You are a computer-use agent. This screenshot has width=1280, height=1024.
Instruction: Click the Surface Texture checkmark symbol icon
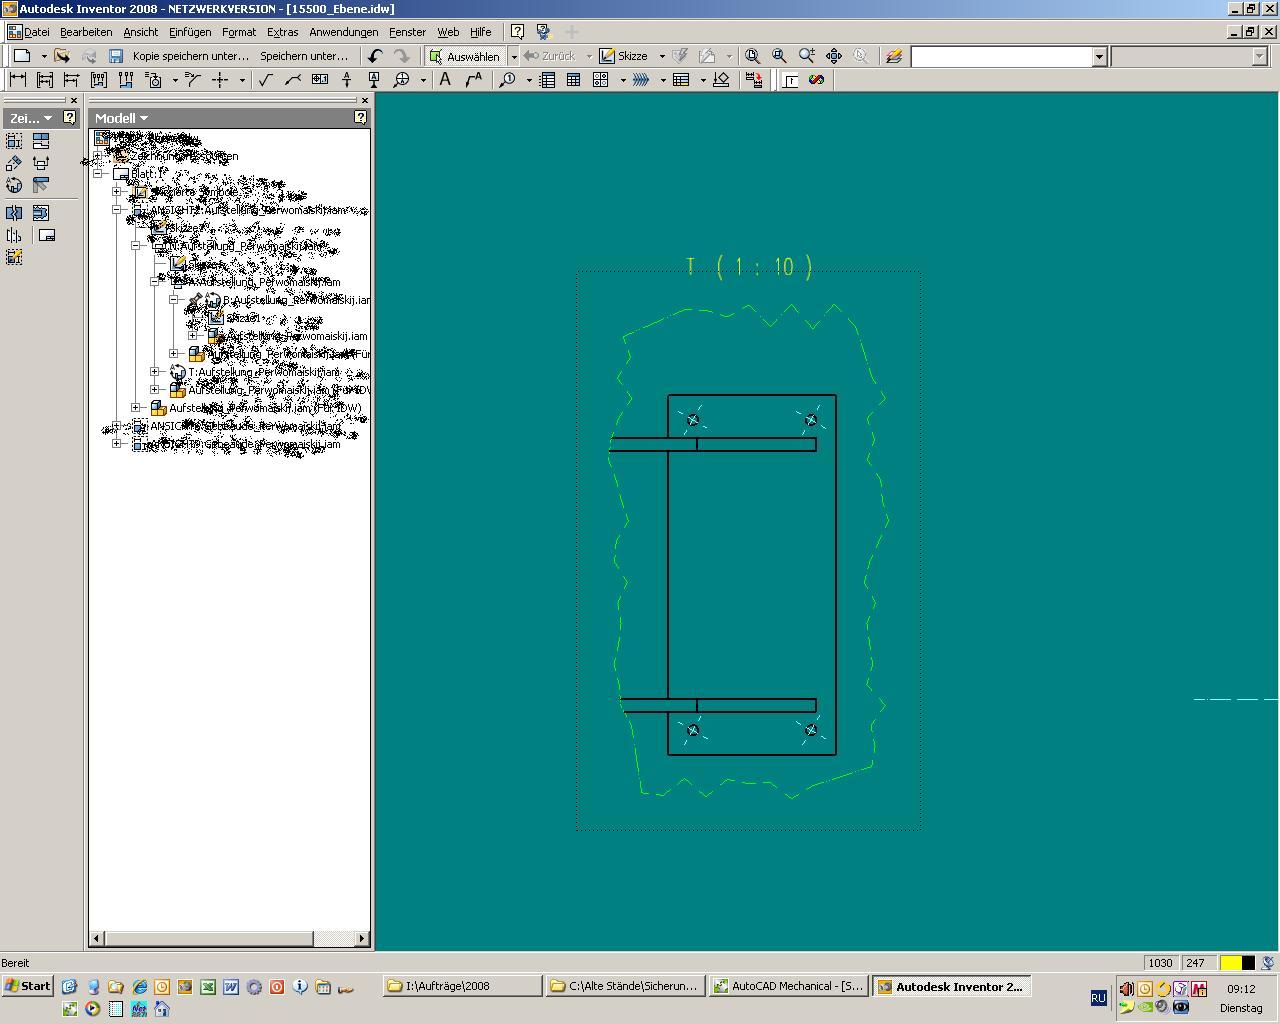[265, 80]
